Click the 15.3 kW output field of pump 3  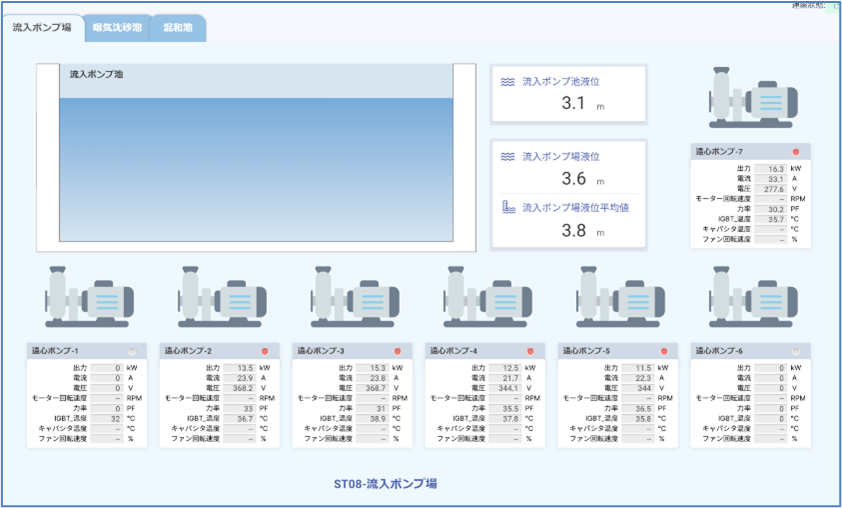(372, 368)
